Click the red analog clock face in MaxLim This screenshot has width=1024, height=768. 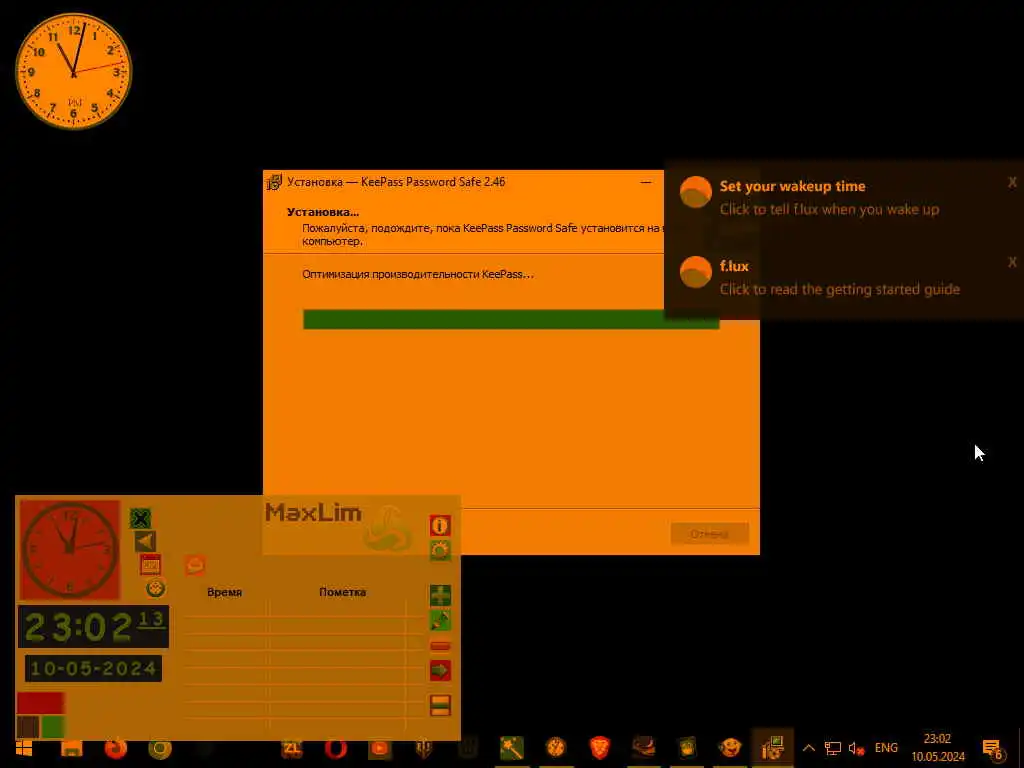coord(69,550)
